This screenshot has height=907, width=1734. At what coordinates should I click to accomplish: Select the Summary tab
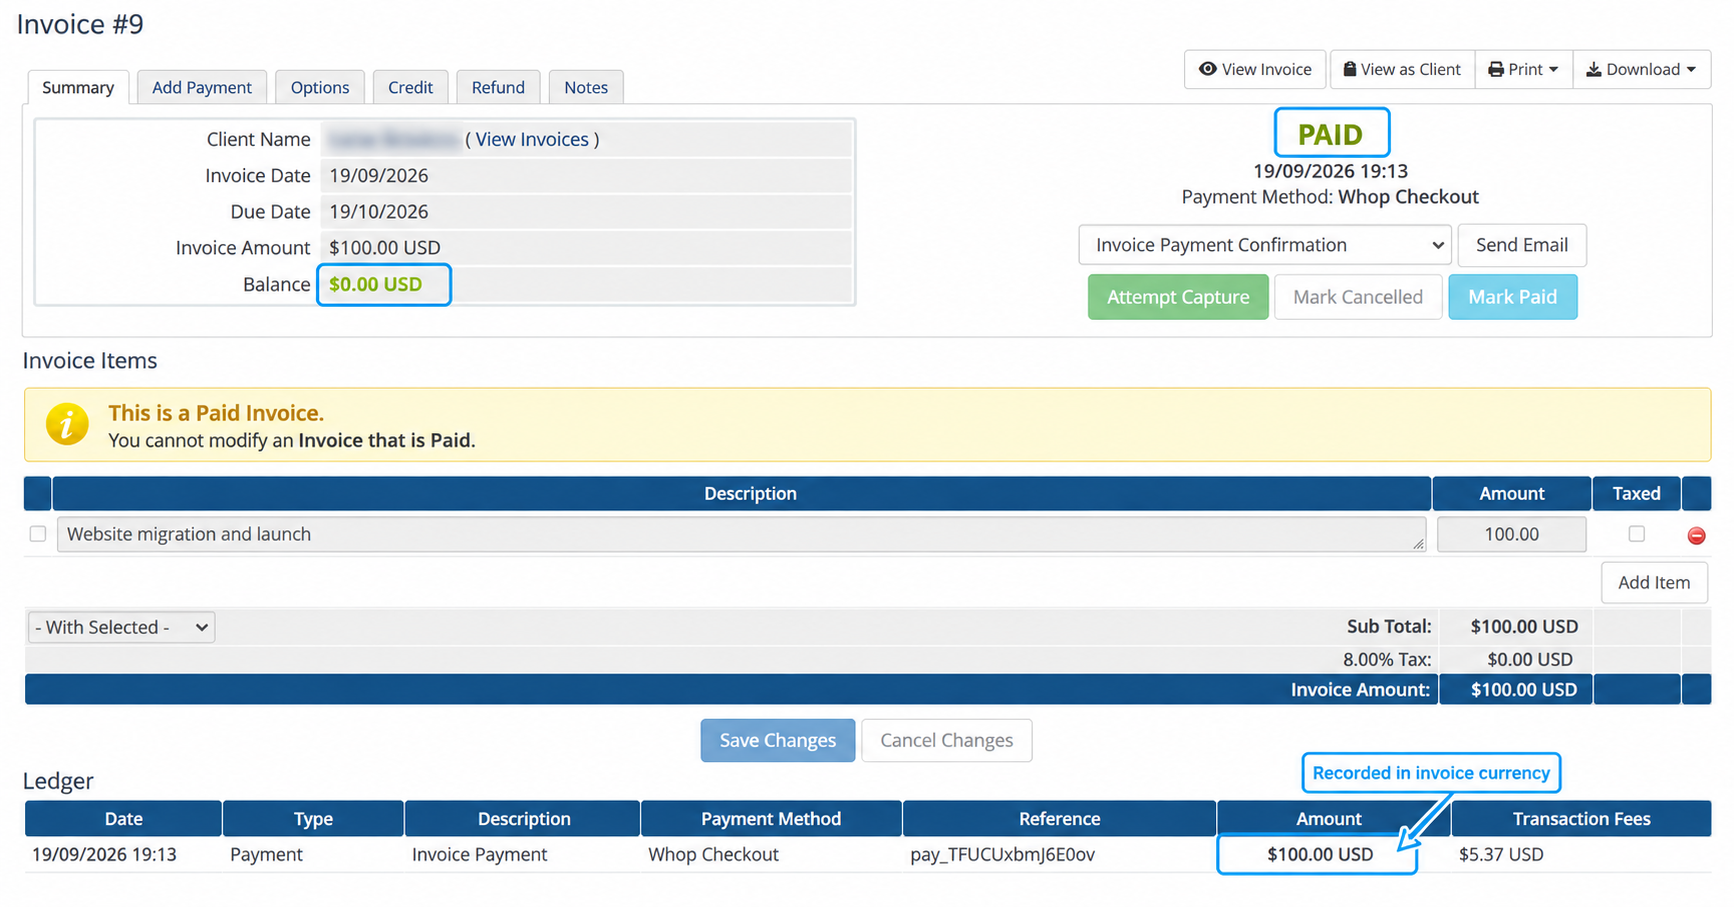pos(78,87)
